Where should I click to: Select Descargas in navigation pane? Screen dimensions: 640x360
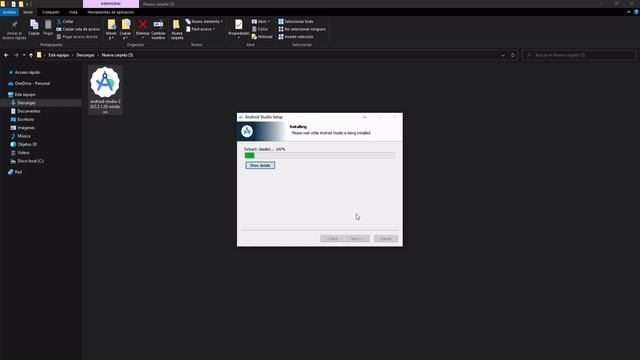26,103
